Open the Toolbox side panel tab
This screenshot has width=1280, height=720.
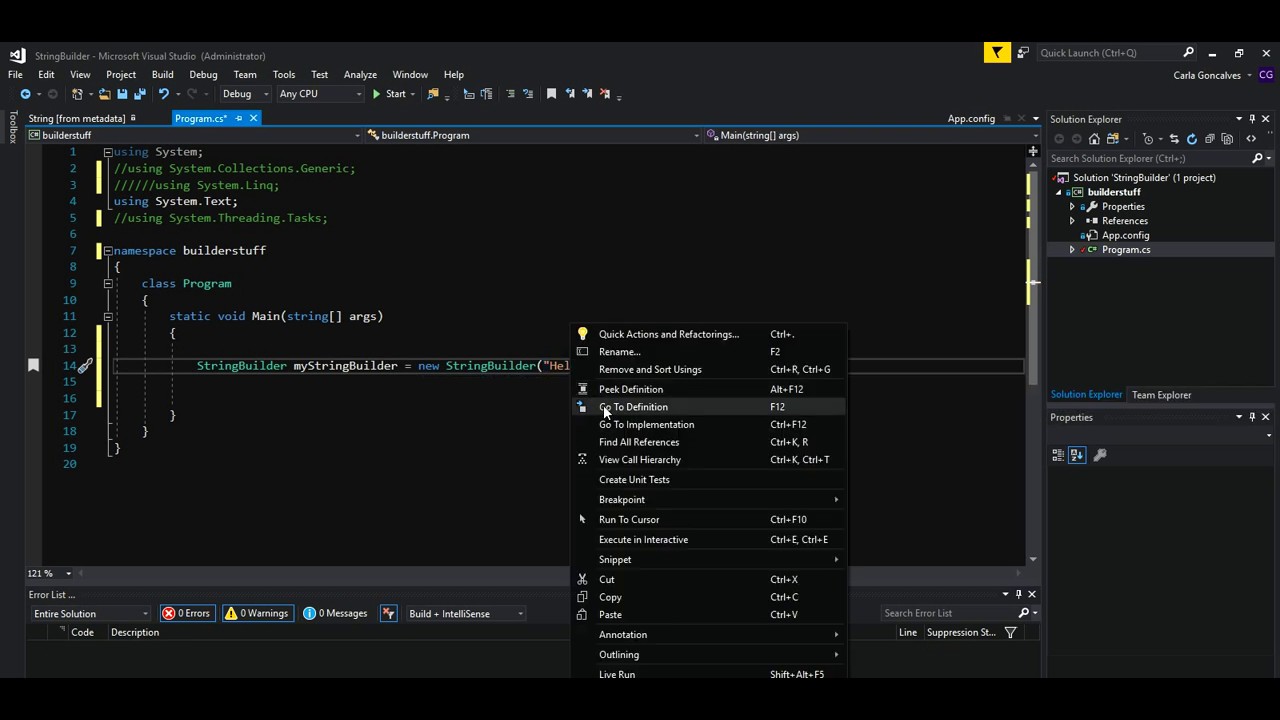tap(13, 128)
